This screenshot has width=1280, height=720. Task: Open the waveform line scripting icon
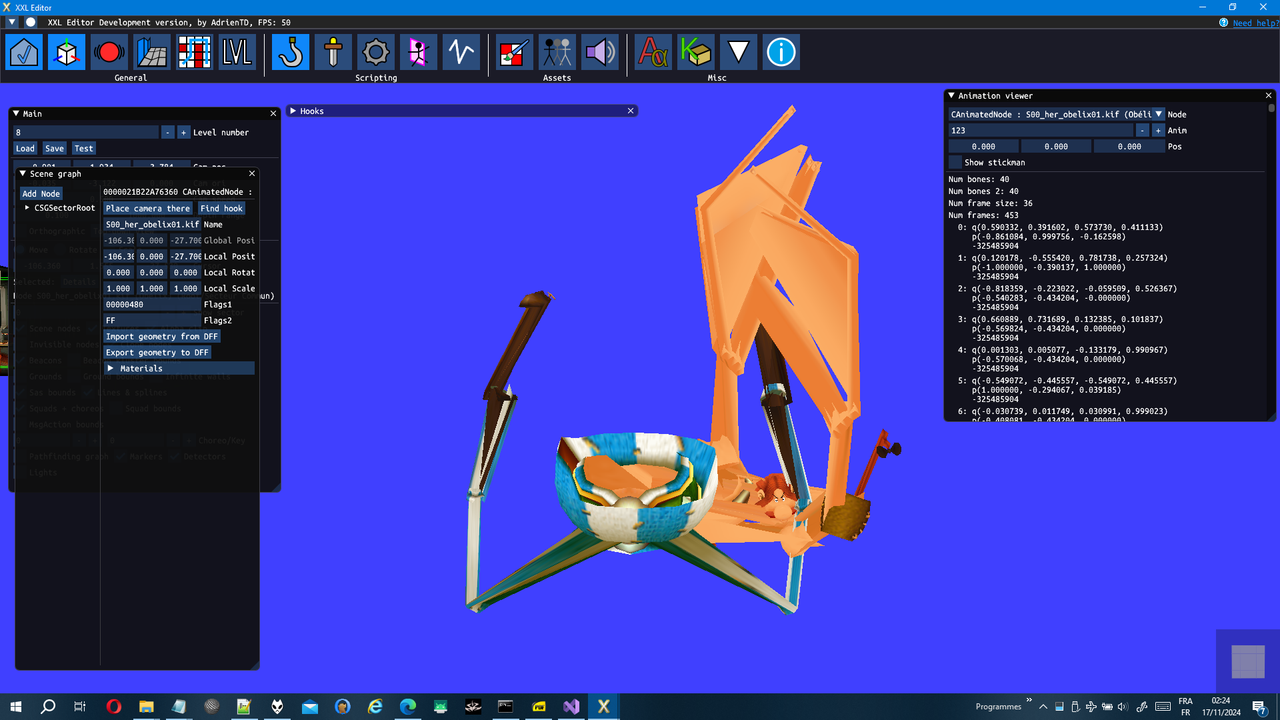coord(461,52)
